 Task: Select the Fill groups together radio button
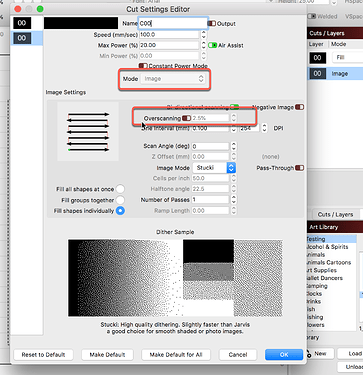[x=120, y=200]
